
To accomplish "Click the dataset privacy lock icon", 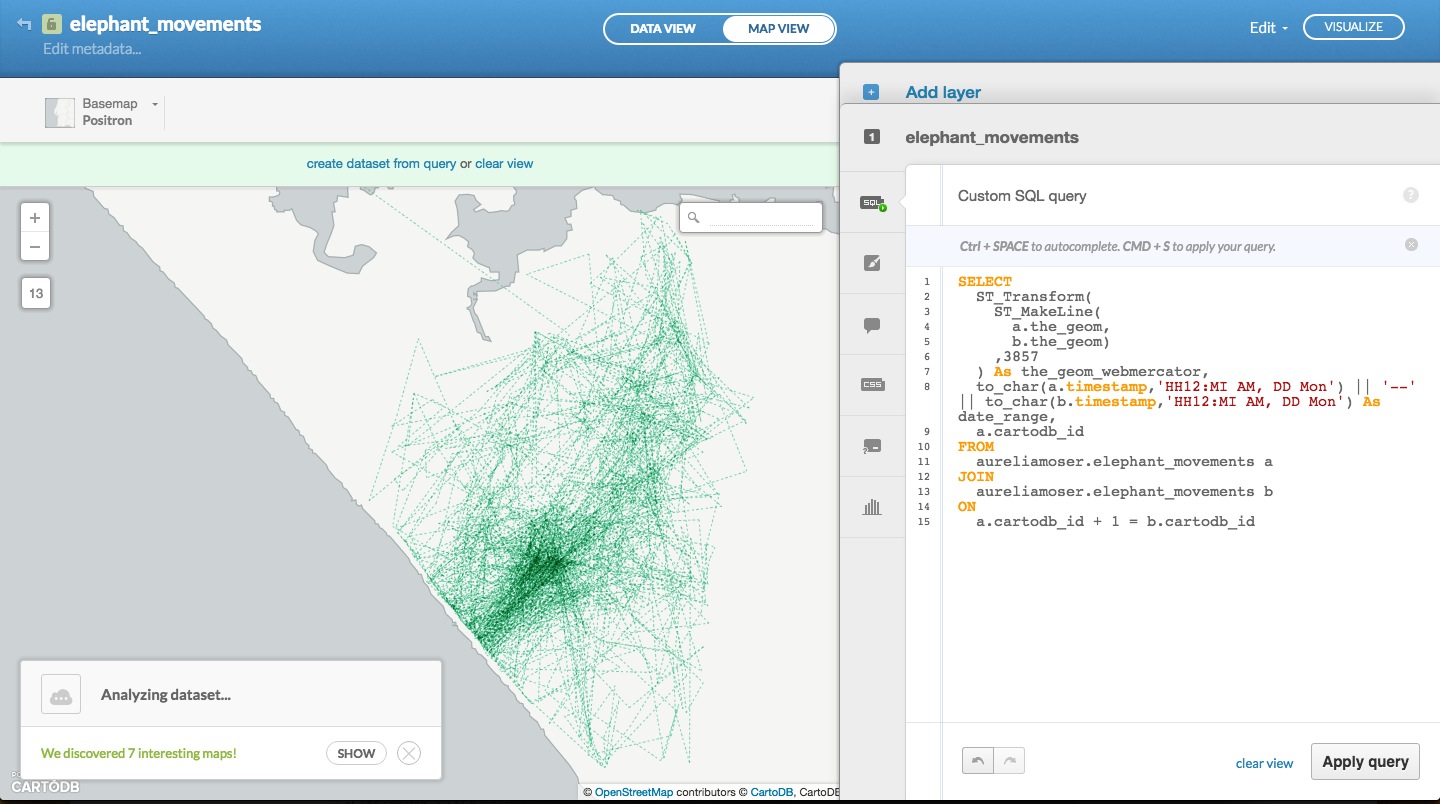I will click(52, 25).
